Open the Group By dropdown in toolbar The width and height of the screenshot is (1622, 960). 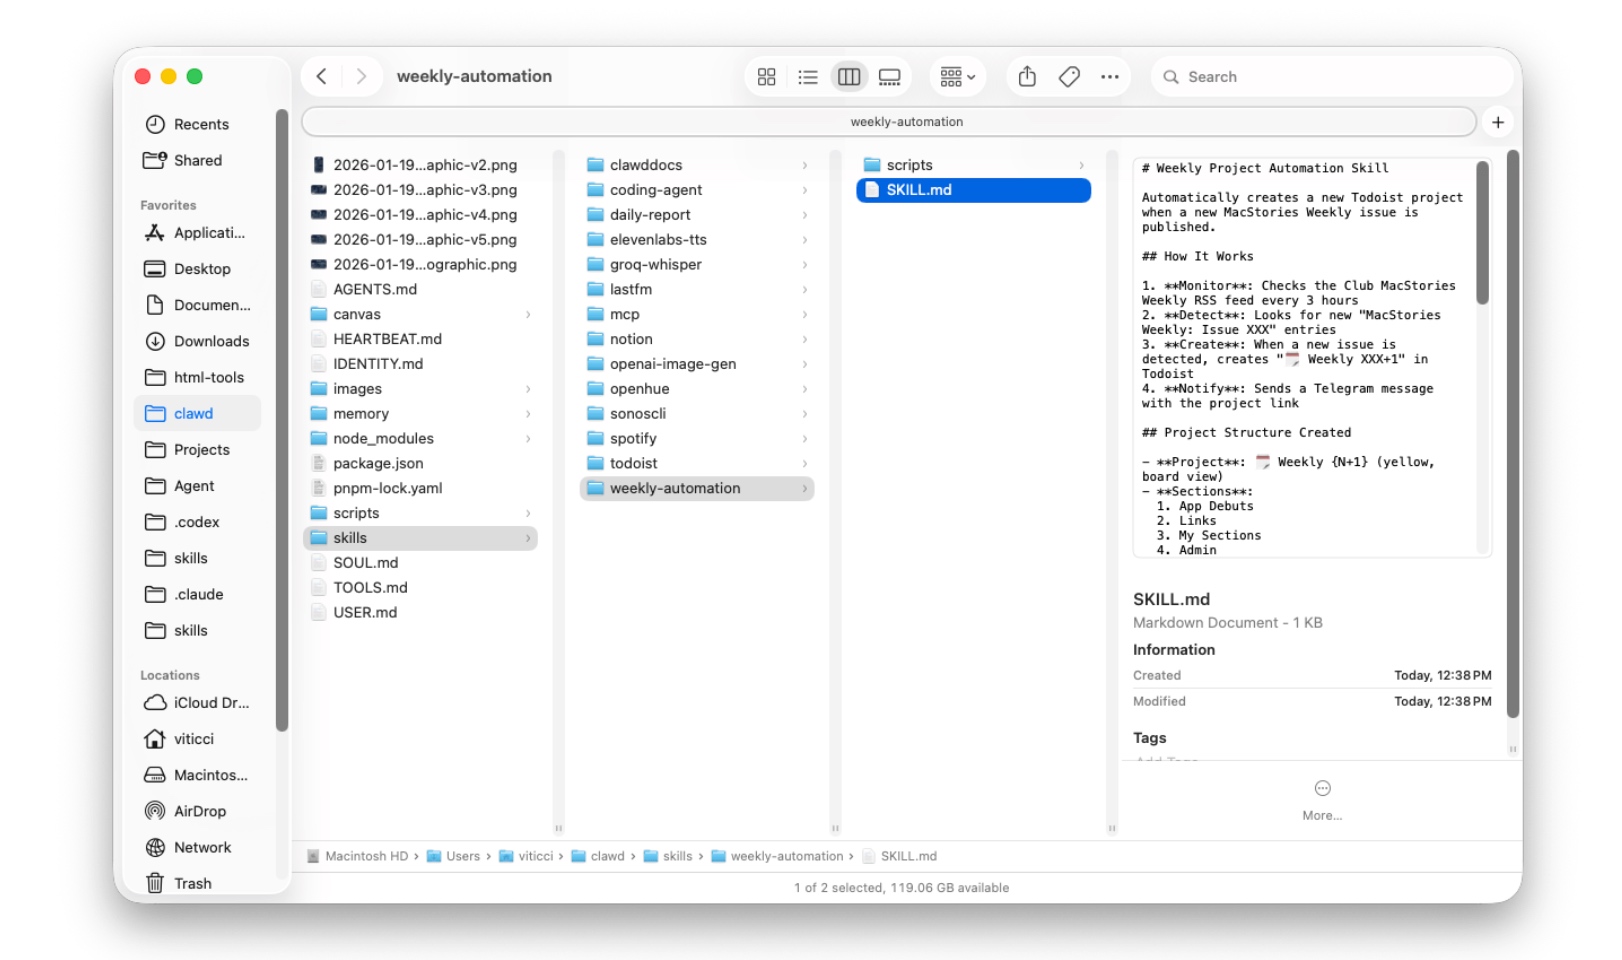tap(958, 76)
